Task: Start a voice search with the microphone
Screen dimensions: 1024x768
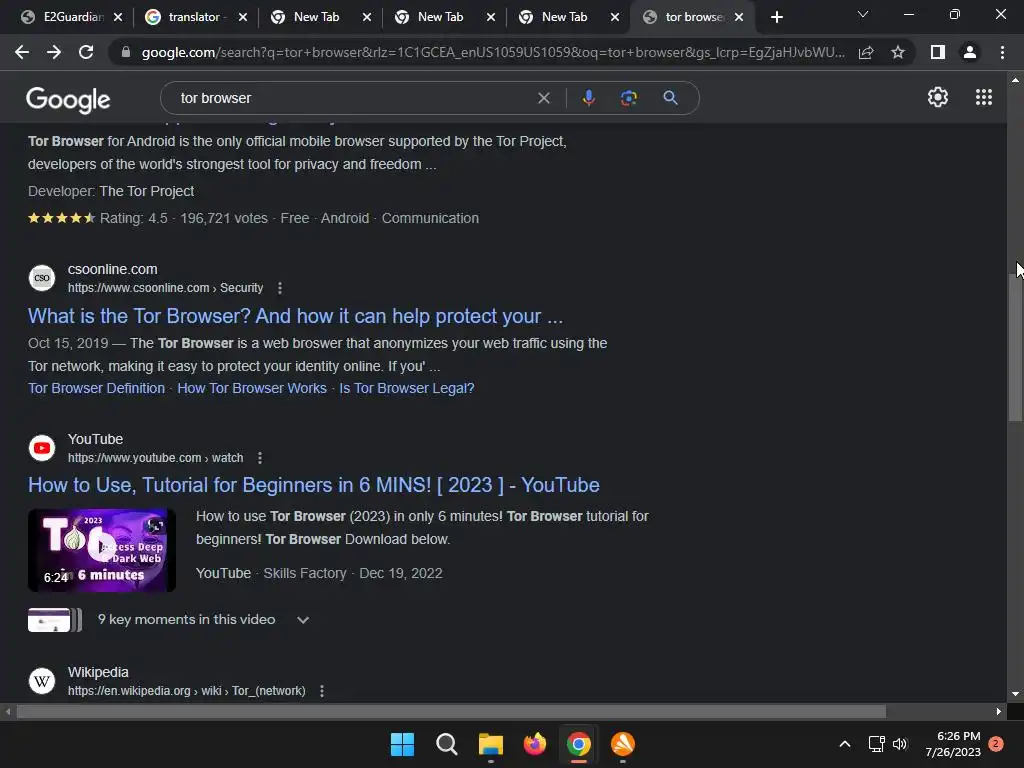Action: 588,98
